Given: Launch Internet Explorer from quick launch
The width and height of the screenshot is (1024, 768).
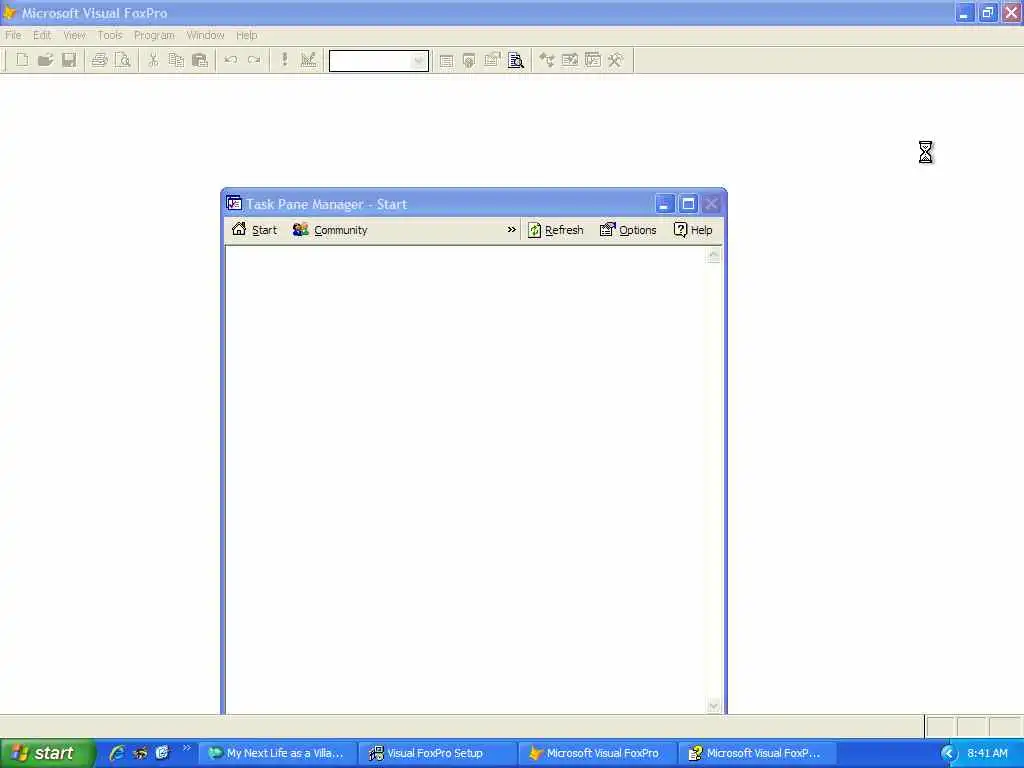Looking at the screenshot, I should coord(117,753).
